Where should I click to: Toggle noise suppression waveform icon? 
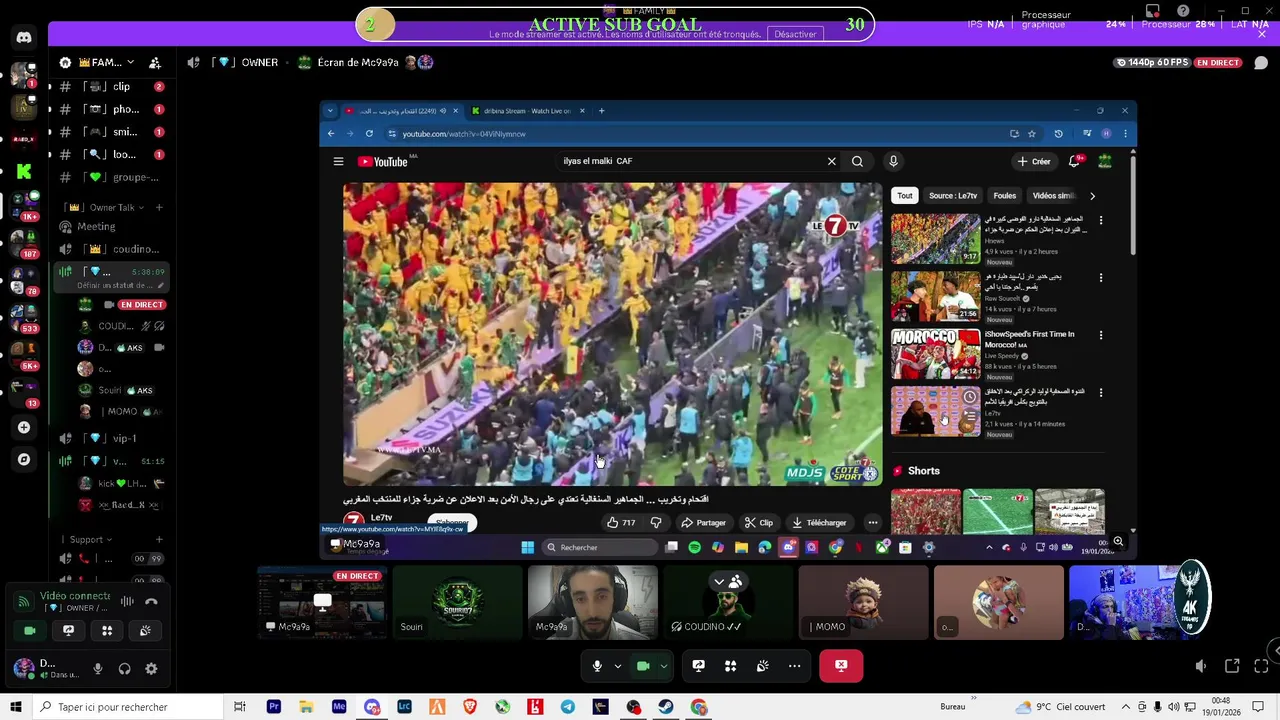[x=127, y=601]
